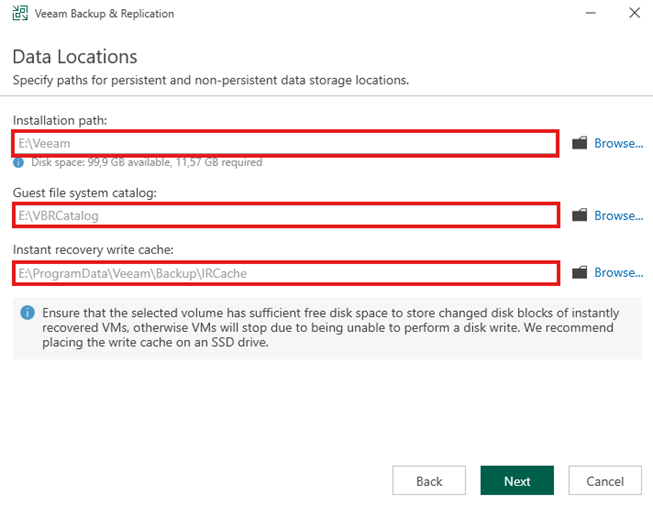Click the write cache SSD recommendation message
This screenshot has width=653, height=506.
pos(330,327)
